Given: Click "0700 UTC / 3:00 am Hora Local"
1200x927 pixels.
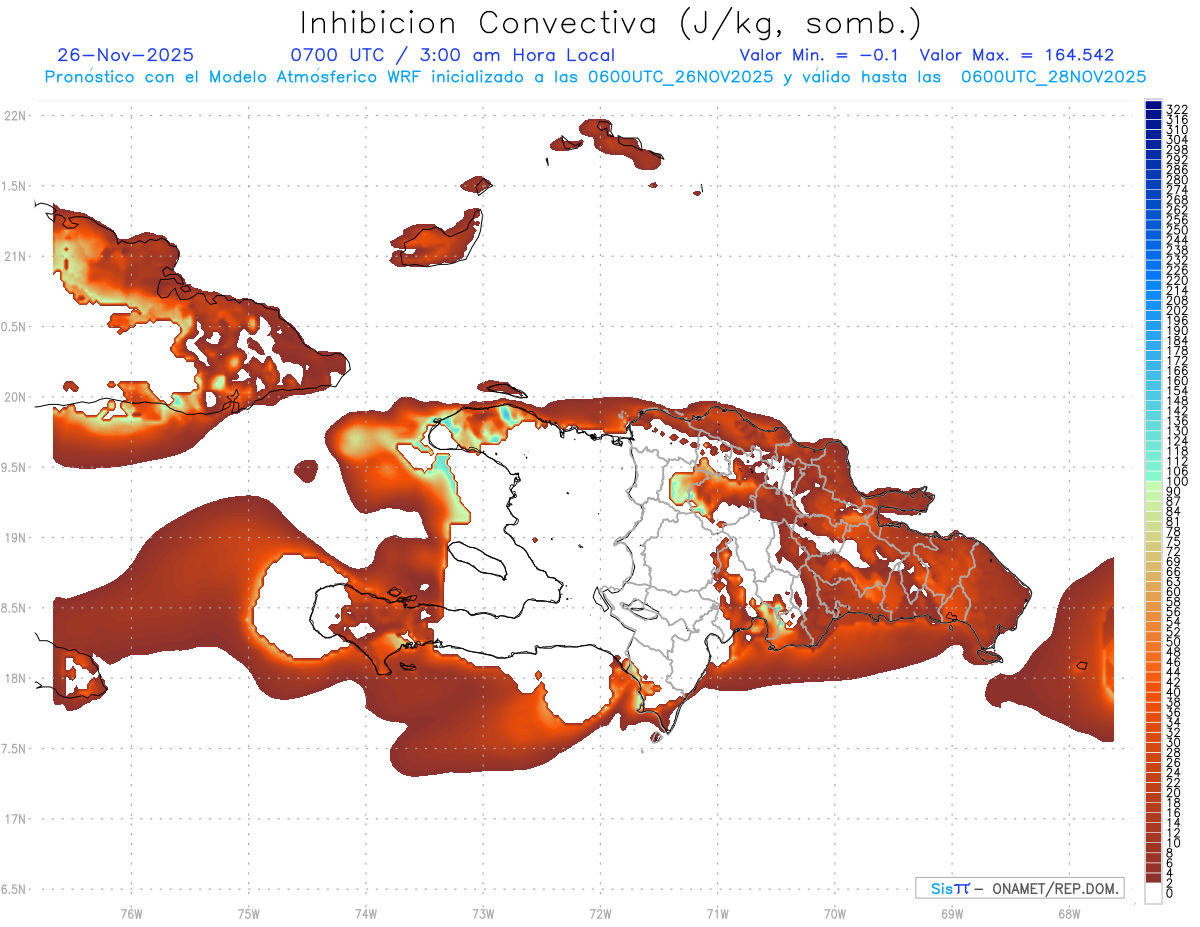Looking at the screenshot, I should 452,55.
